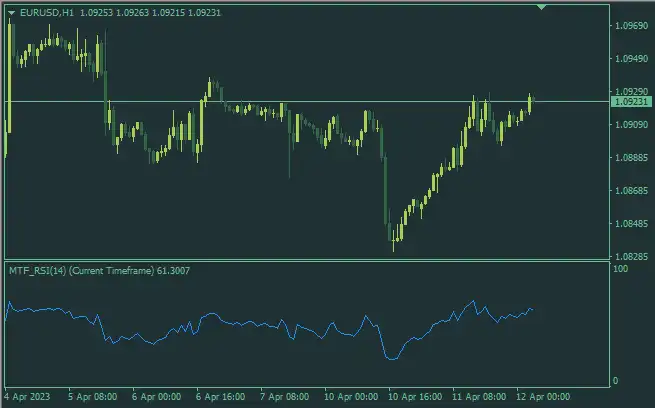Click the 6 Apr 16:00 time label
This screenshot has width=655, height=408.
(221, 396)
